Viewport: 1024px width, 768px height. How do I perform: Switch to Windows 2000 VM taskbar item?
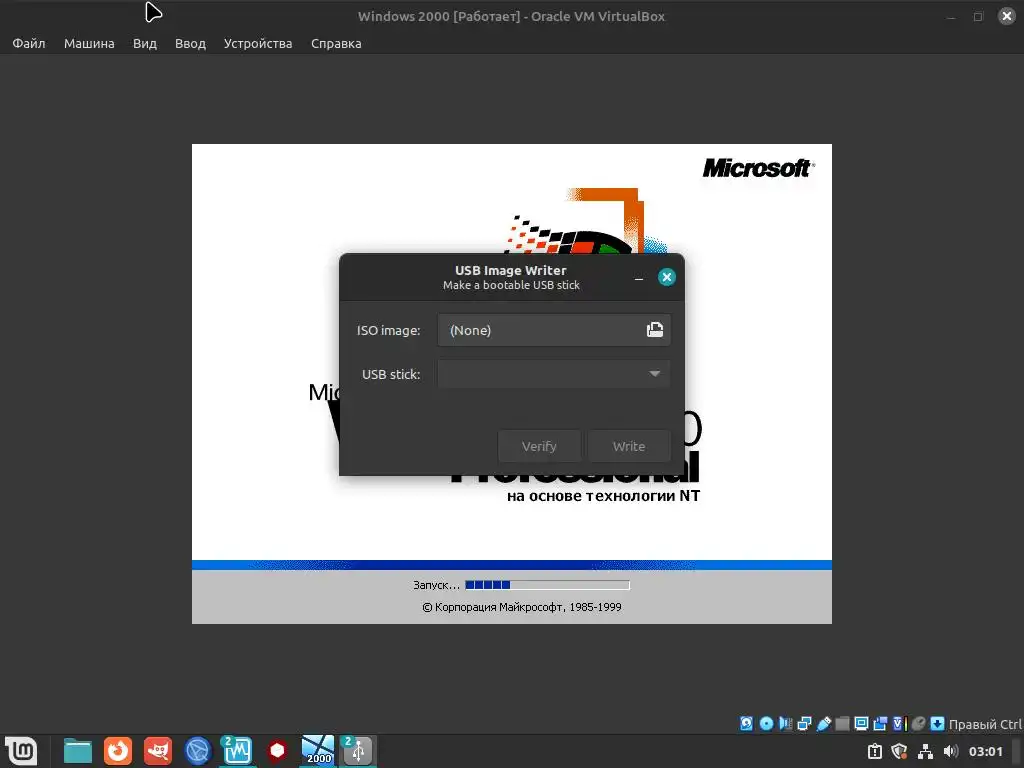point(318,750)
